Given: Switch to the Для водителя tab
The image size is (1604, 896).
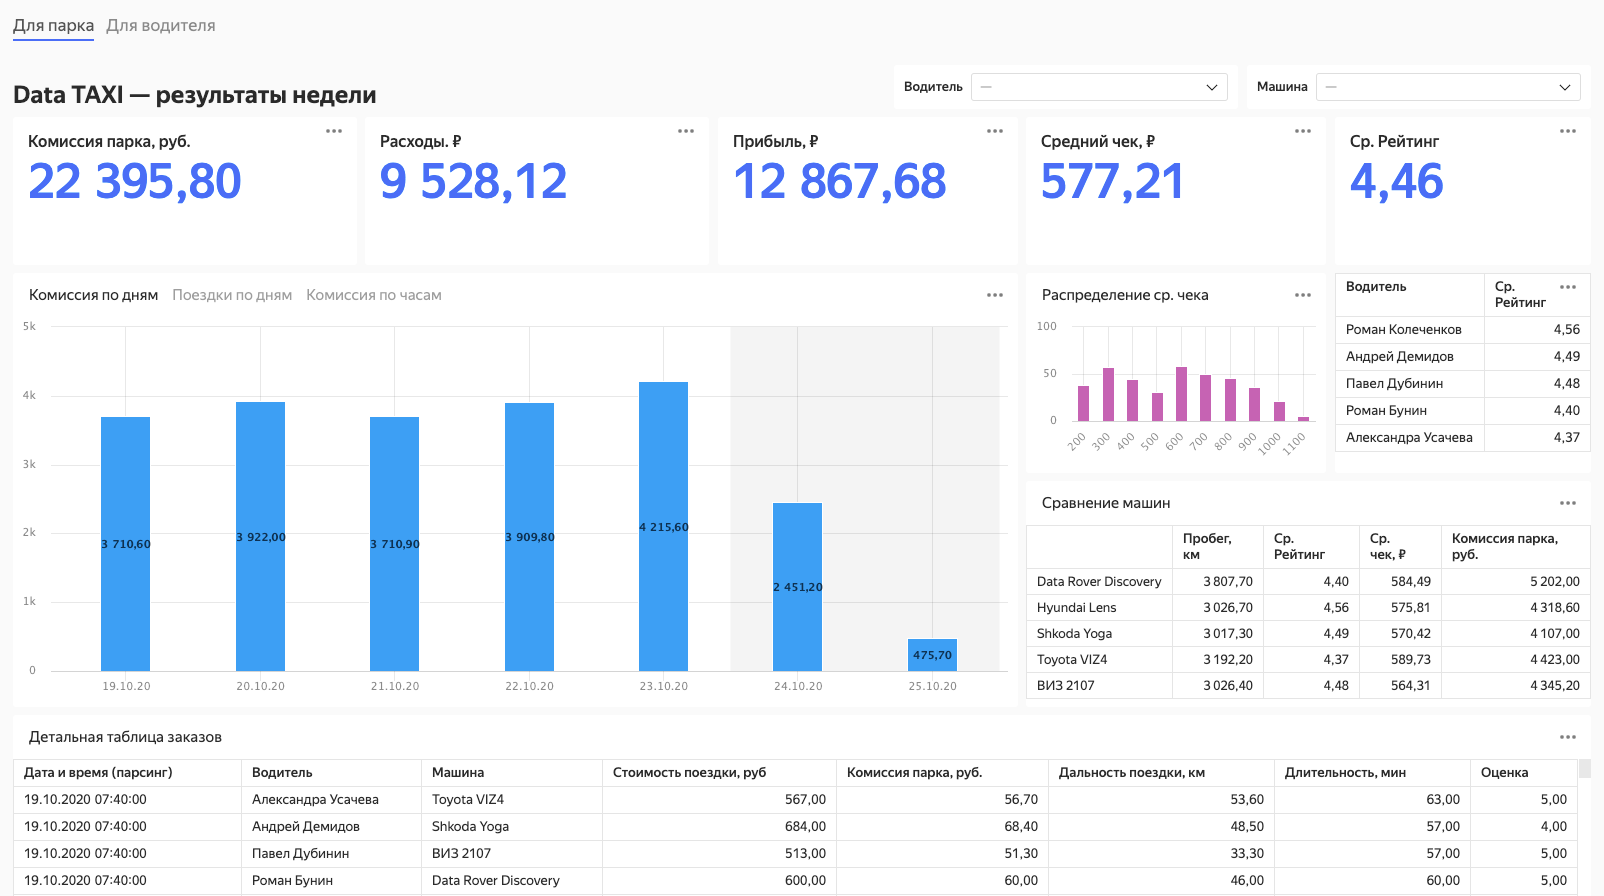Looking at the screenshot, I should [161, 26].
